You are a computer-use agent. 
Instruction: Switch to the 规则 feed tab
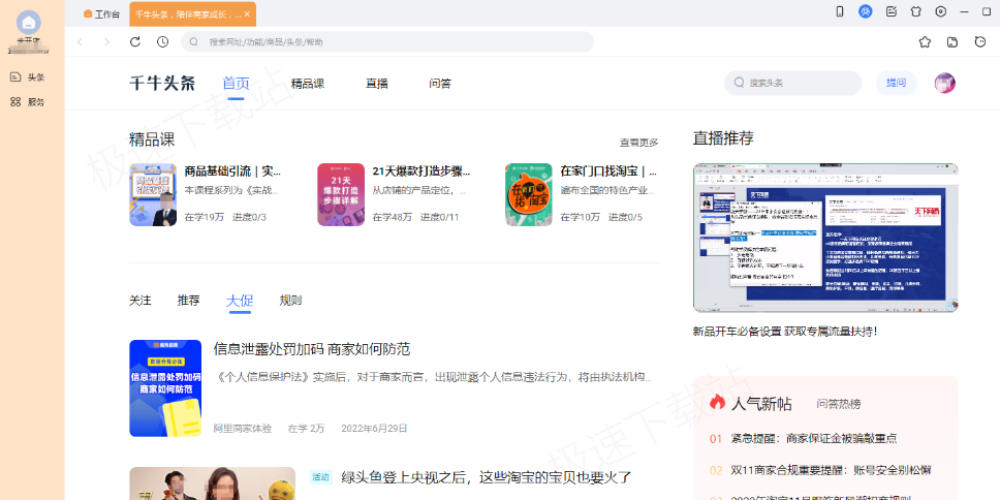click(x=291, y=300)
